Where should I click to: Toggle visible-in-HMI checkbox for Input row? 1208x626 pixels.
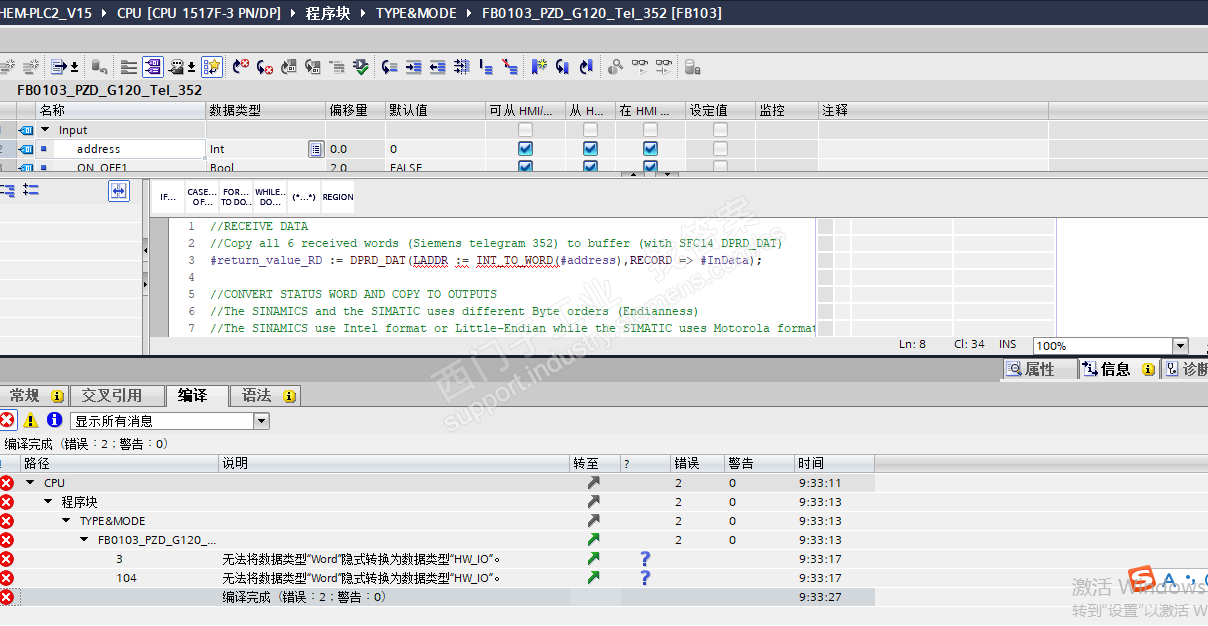650,130
